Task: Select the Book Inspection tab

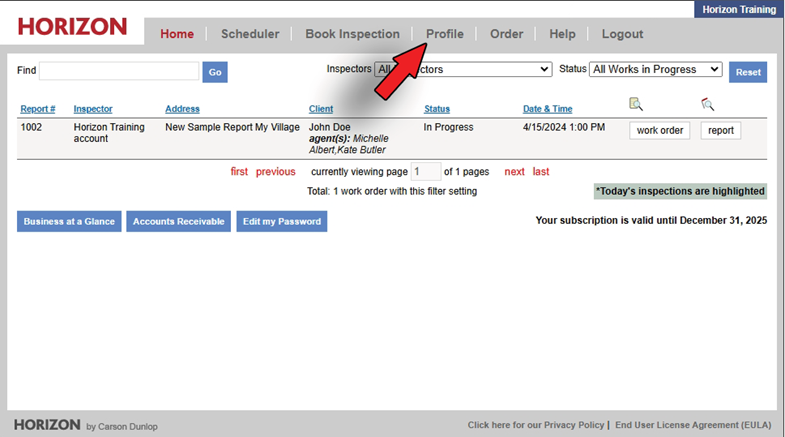Action: tap(352, 34)
